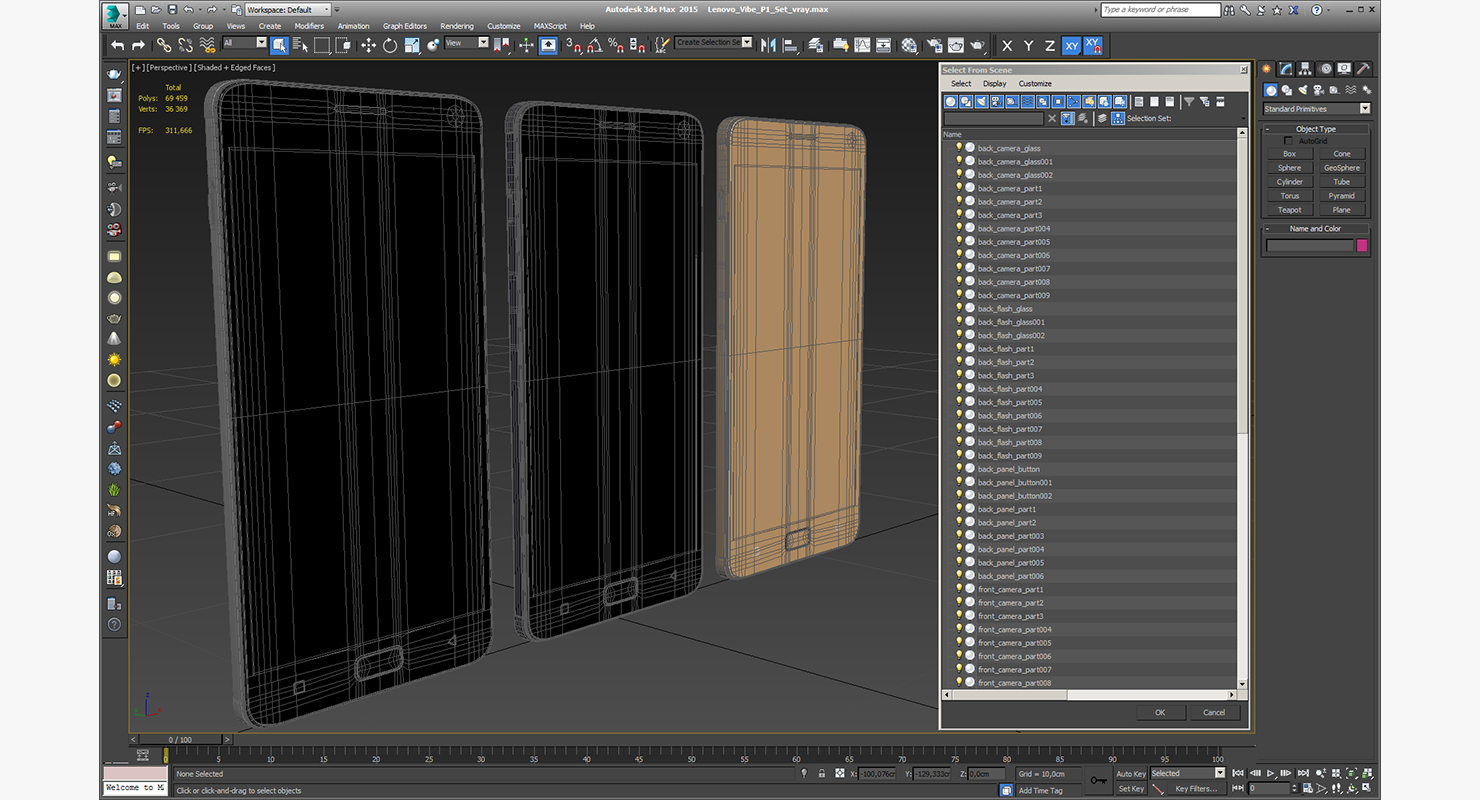Open the Hierarchy command panel tab
1480x800 pixels.
pos(1305,69)
